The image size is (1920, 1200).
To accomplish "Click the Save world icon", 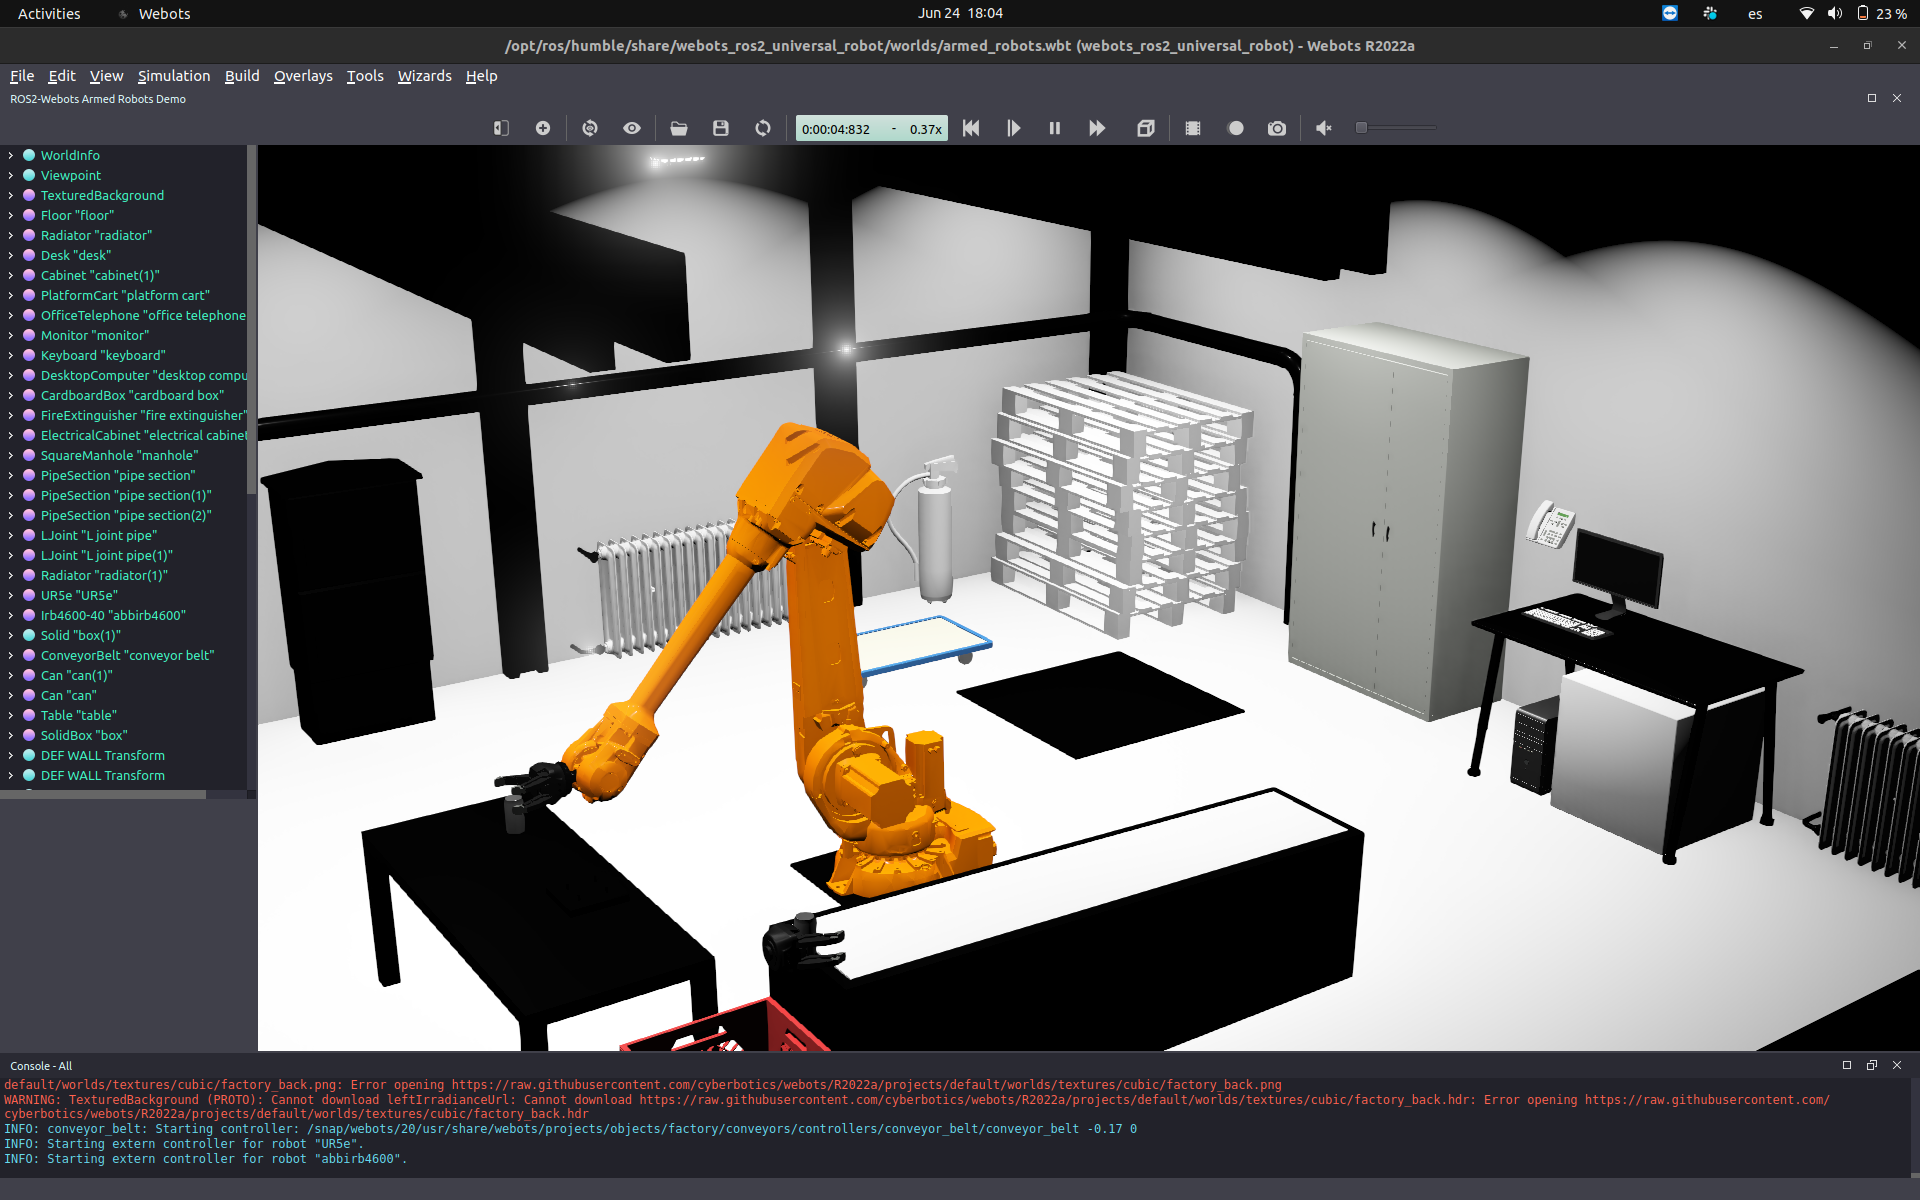I will 719,128.
